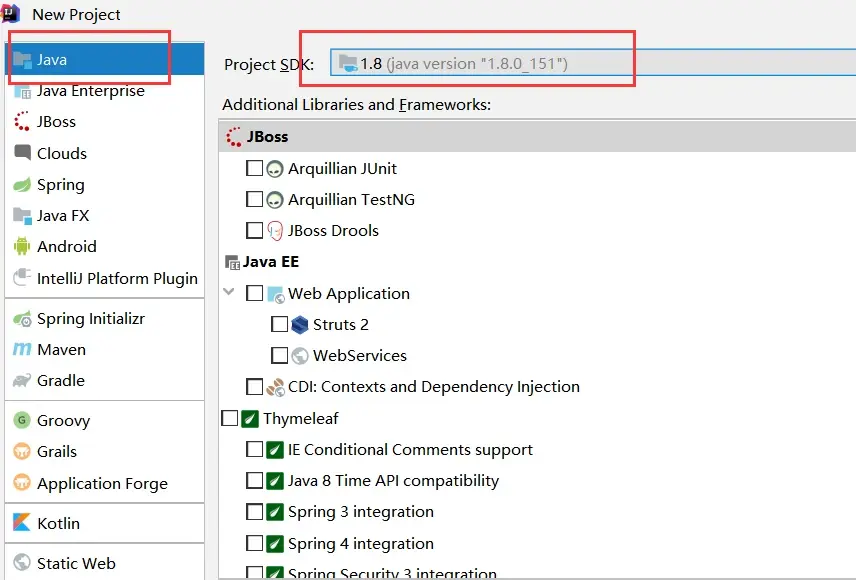Pick Application Forge project type
This screenshot has width=856, height=580.
[105, 483]
